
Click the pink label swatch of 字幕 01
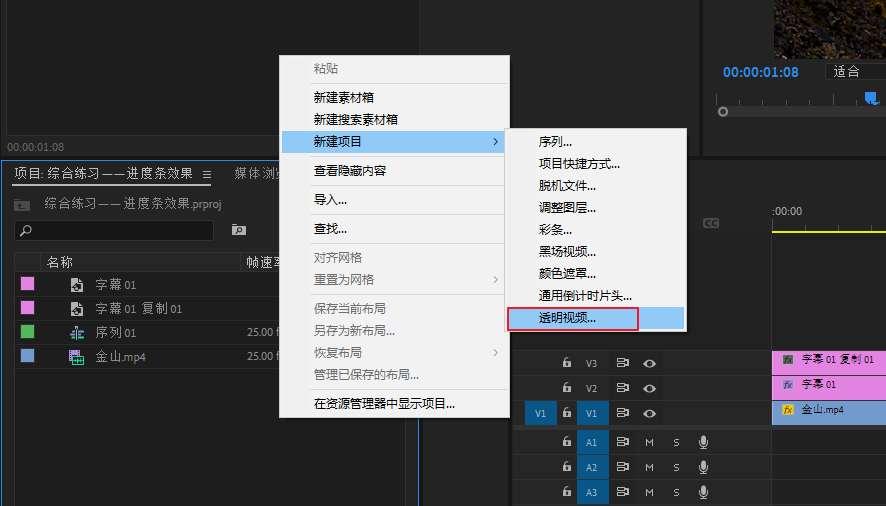click(x=28, y=284)
